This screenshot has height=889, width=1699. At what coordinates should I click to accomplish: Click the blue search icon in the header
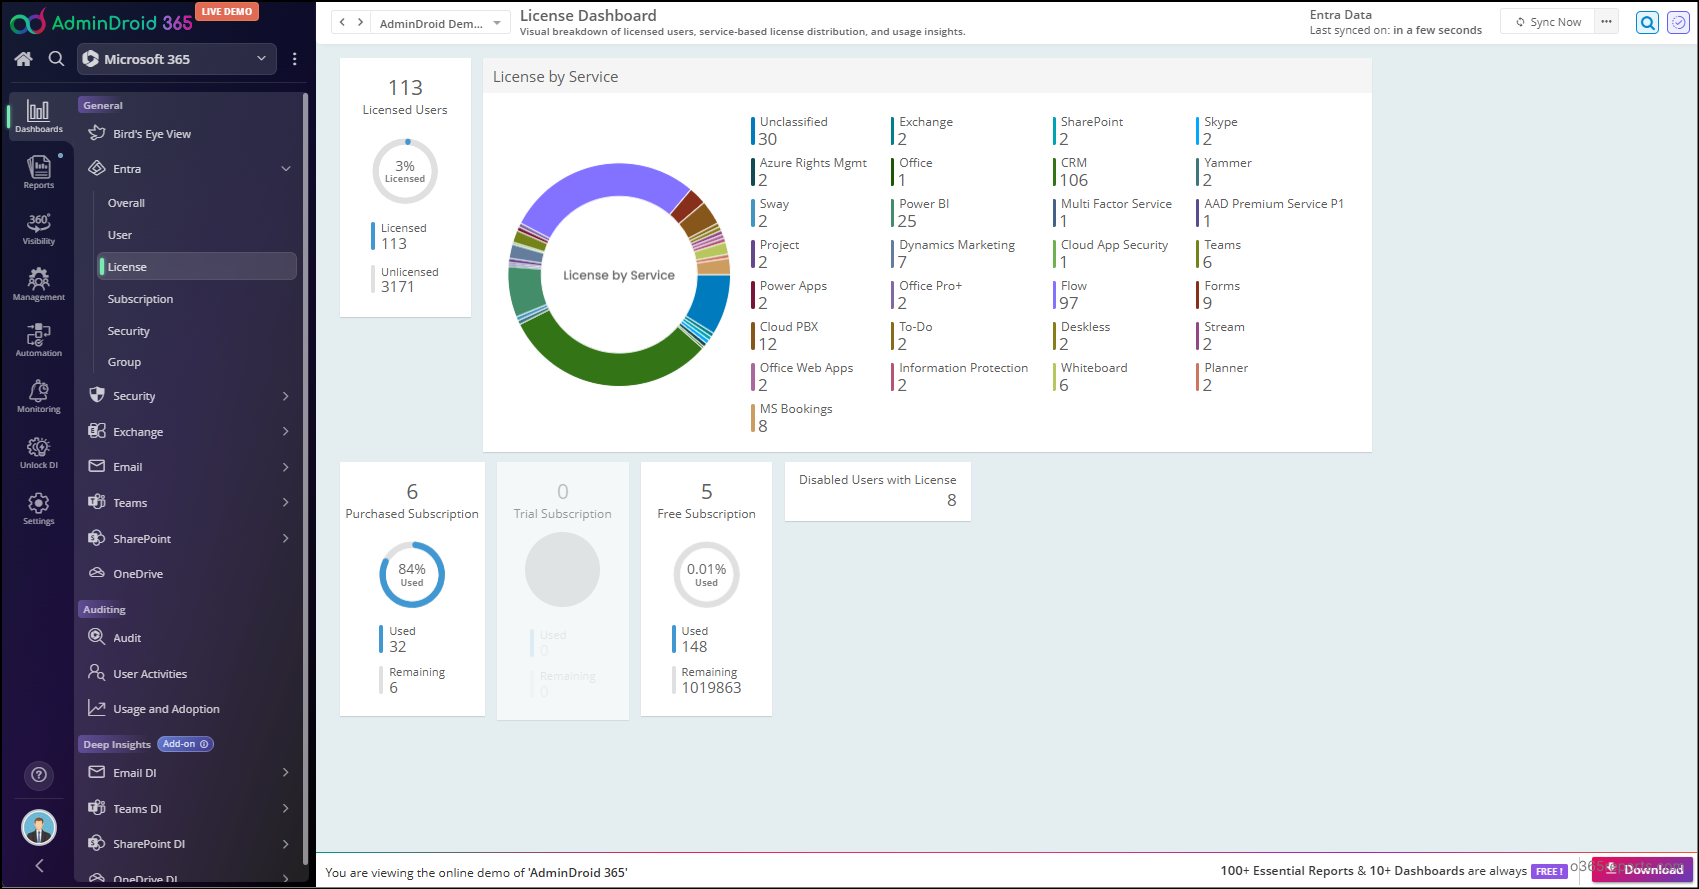[1648, 22]
